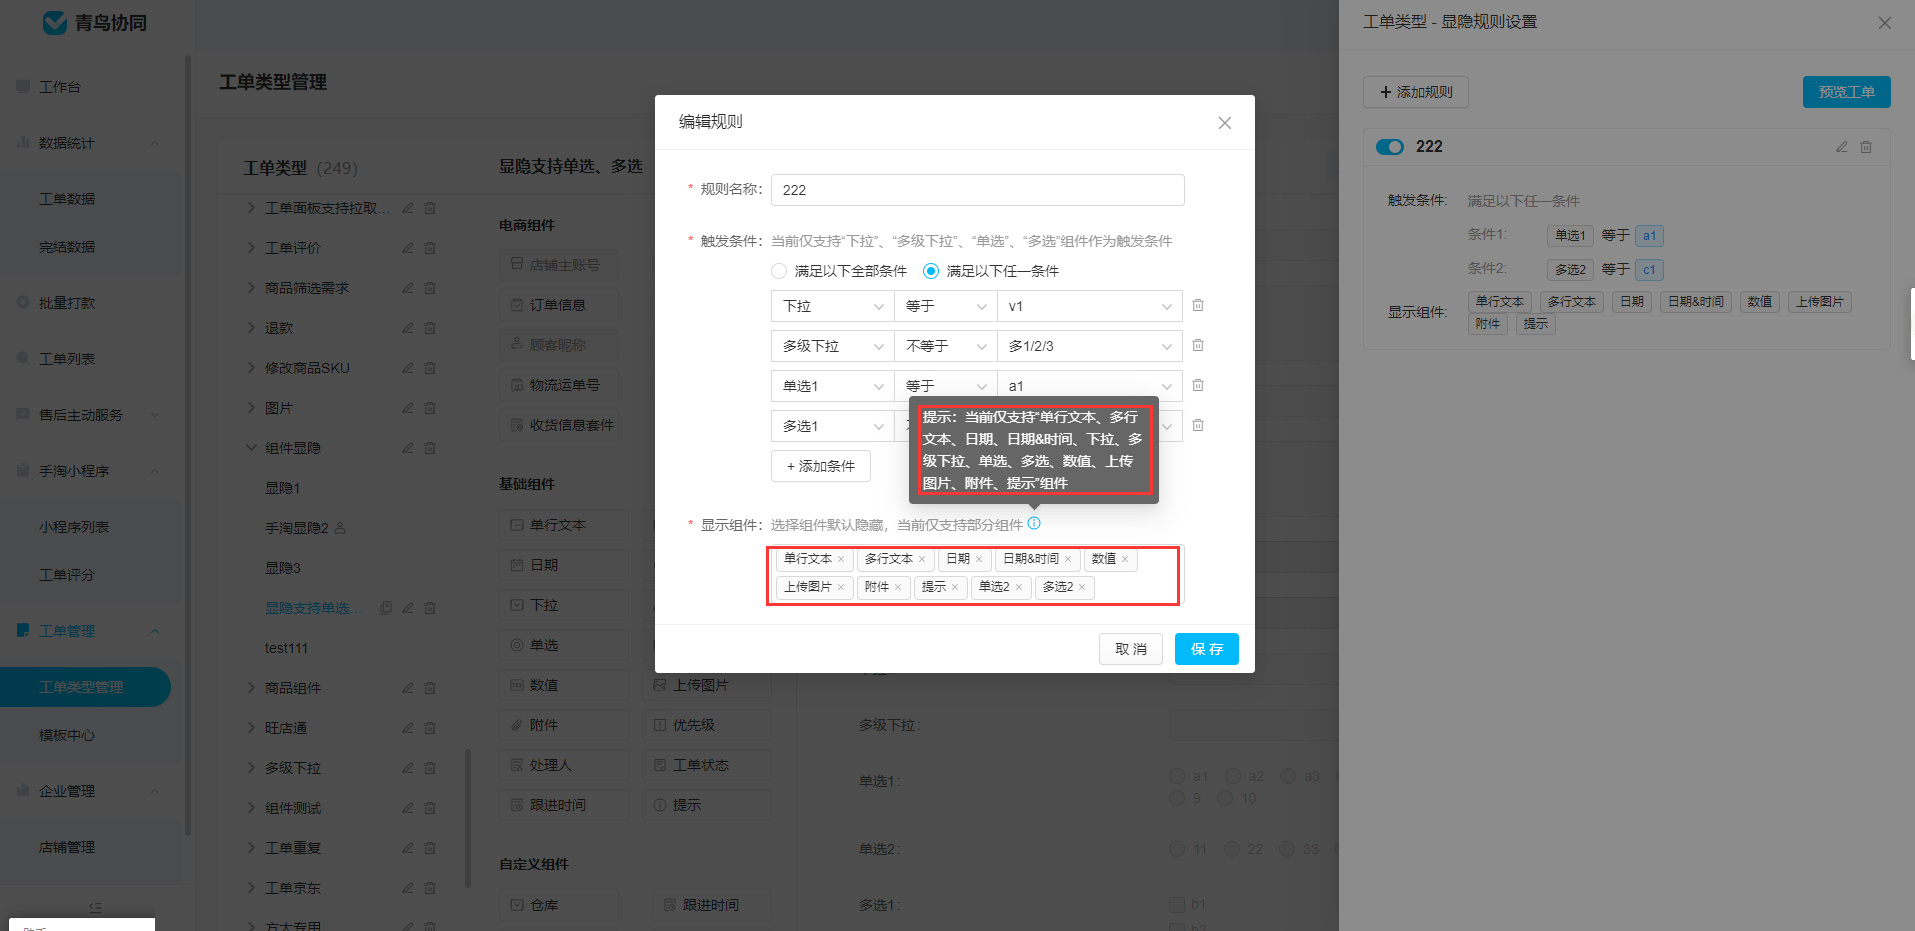Remove the 附件 tag
This screenshot has width=1915, height=931.
tap(898, 587)
